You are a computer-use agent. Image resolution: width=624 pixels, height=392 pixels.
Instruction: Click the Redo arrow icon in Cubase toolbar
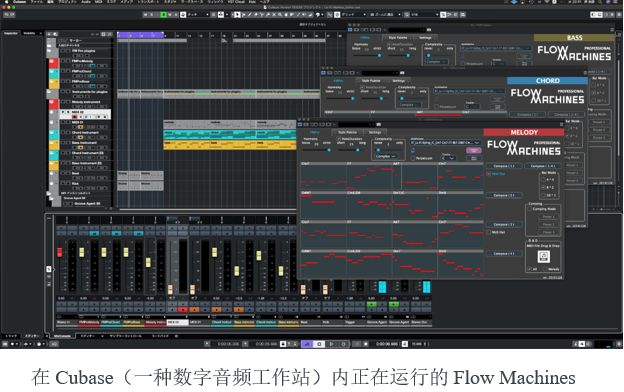tap(12, 15)
